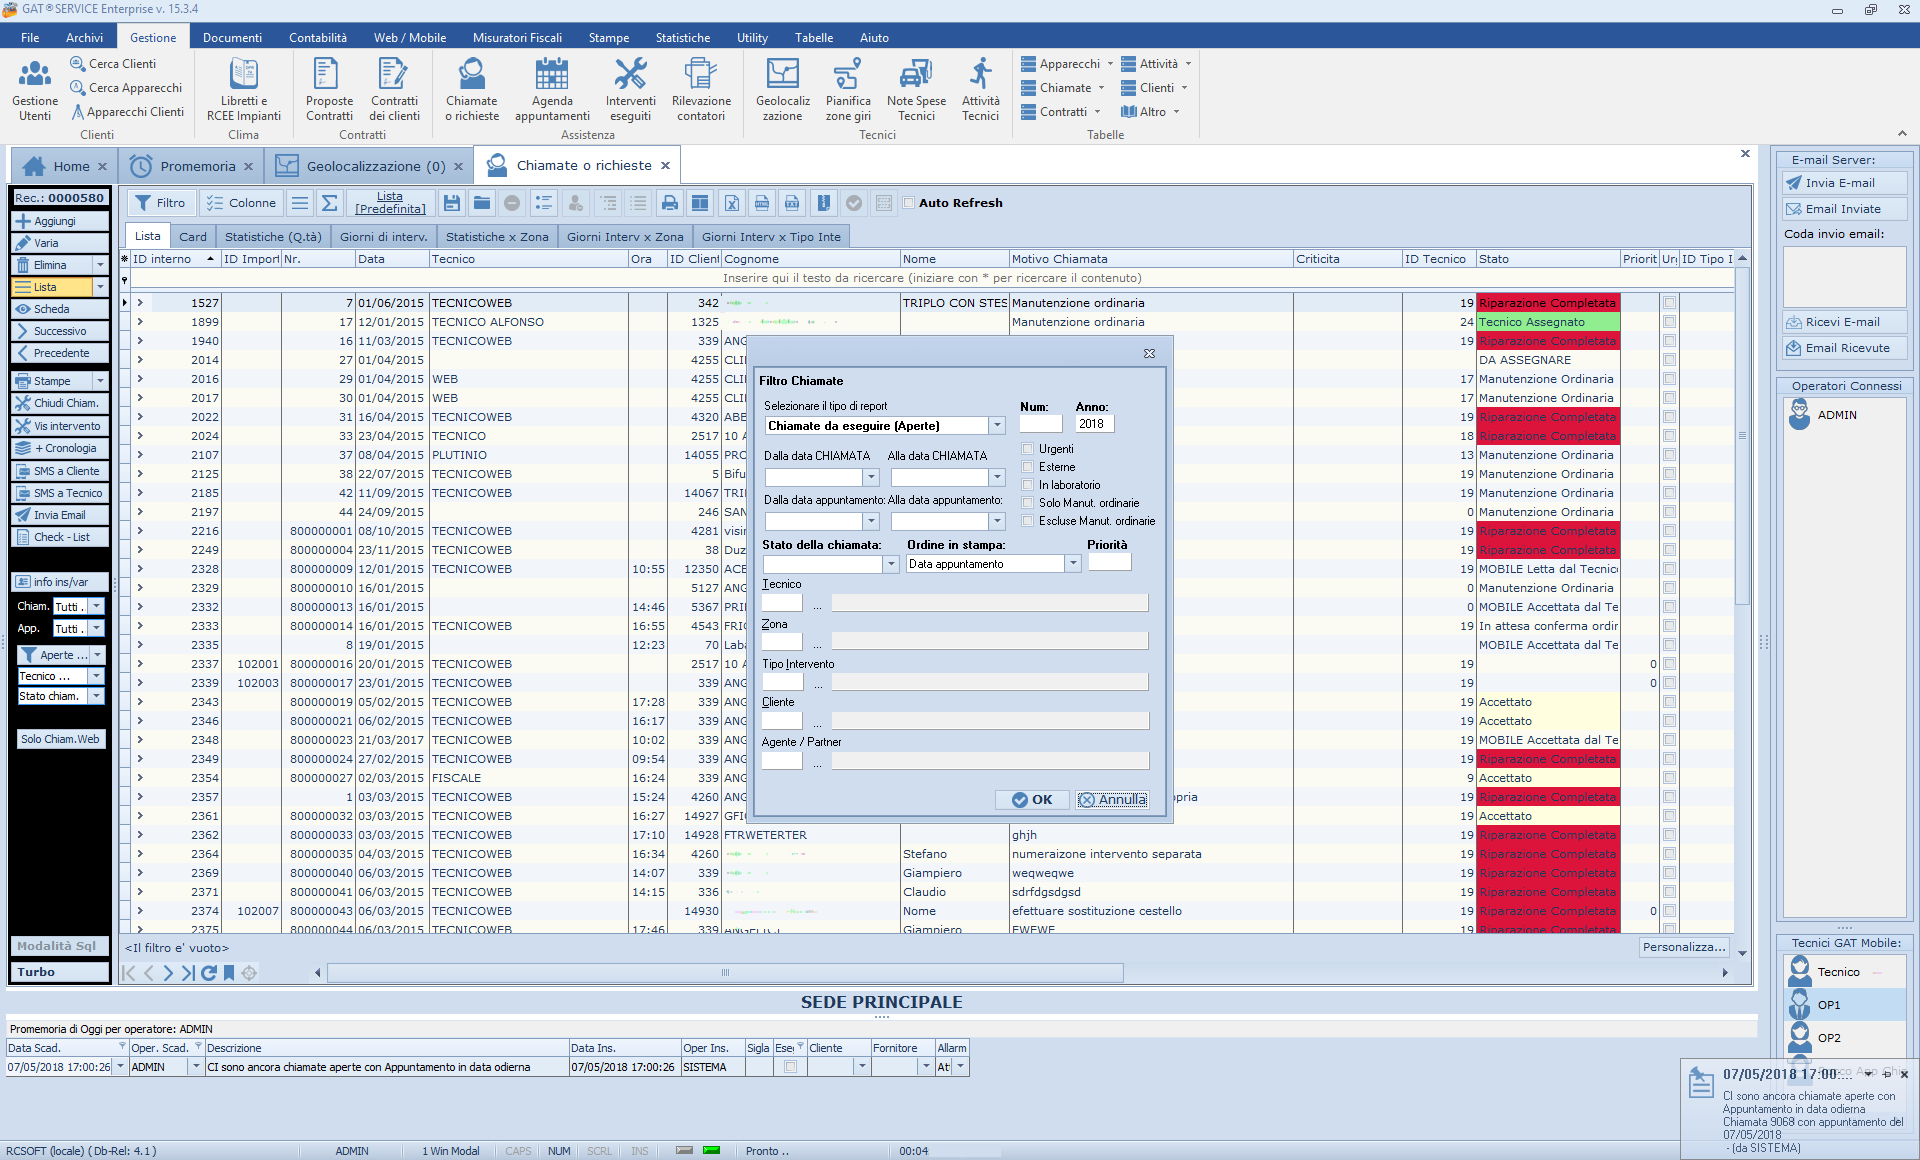The image size is (1920, 1160).
Task: Open Geolocalizzazione tool
Action: [x=783, y=90]
